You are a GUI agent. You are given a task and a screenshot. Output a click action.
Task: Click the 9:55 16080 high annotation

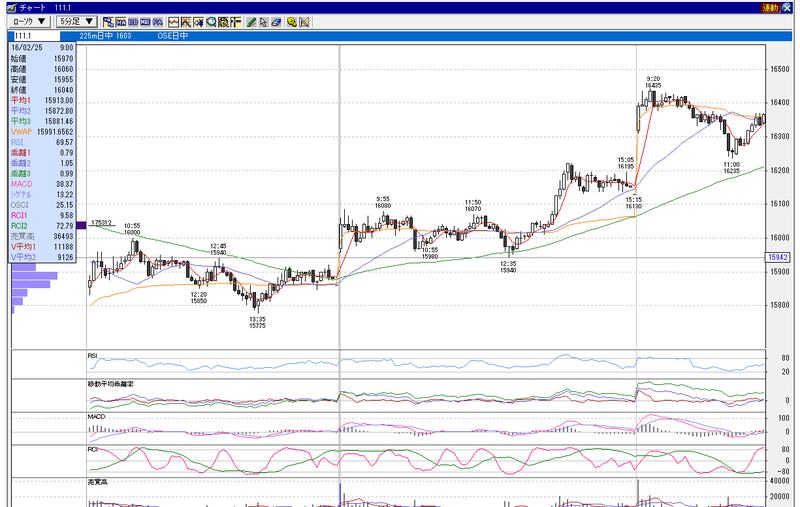tap(383, 202)
